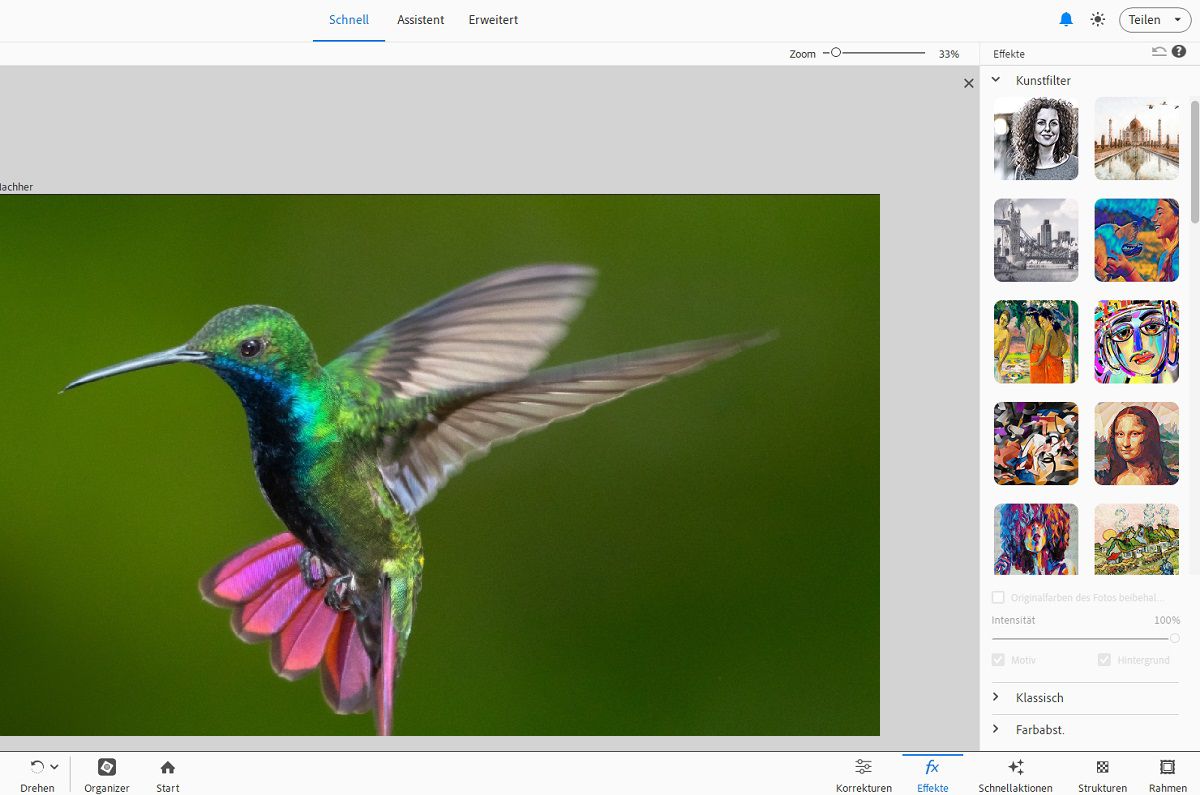Open the Rahmen panel
The width and height of the screenshot is (1200, 795).
[1167, 768]
